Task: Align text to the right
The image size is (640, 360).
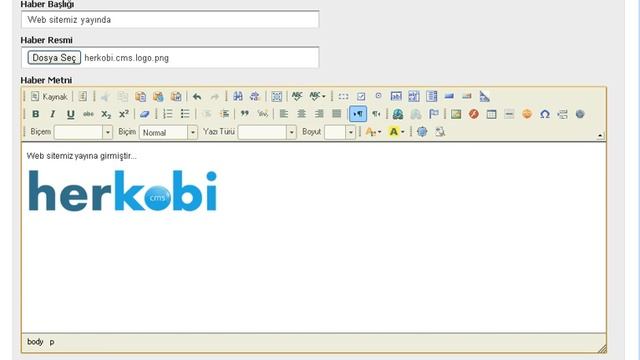Action: click(319, 114)
